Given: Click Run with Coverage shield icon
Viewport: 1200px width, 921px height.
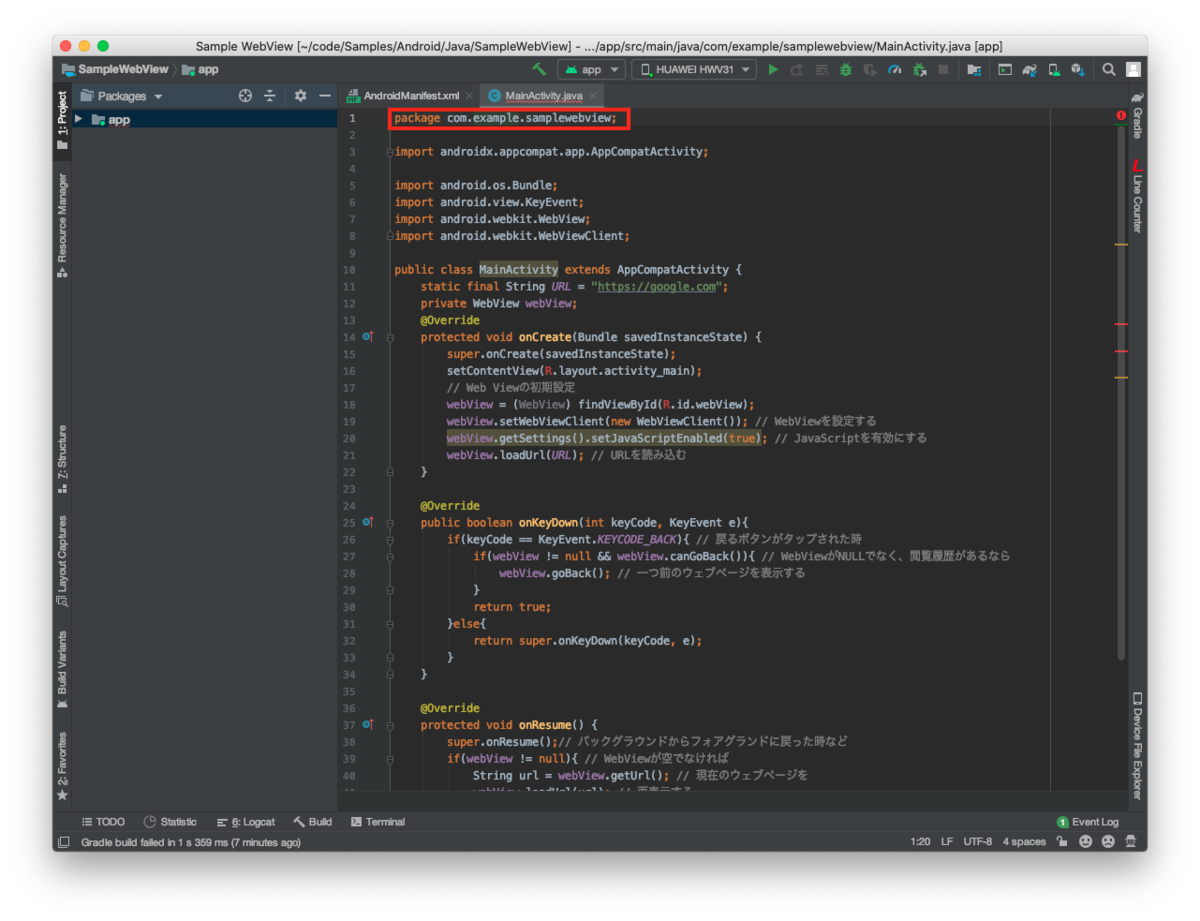Looking at the screenshot, I should pos(870,69).
